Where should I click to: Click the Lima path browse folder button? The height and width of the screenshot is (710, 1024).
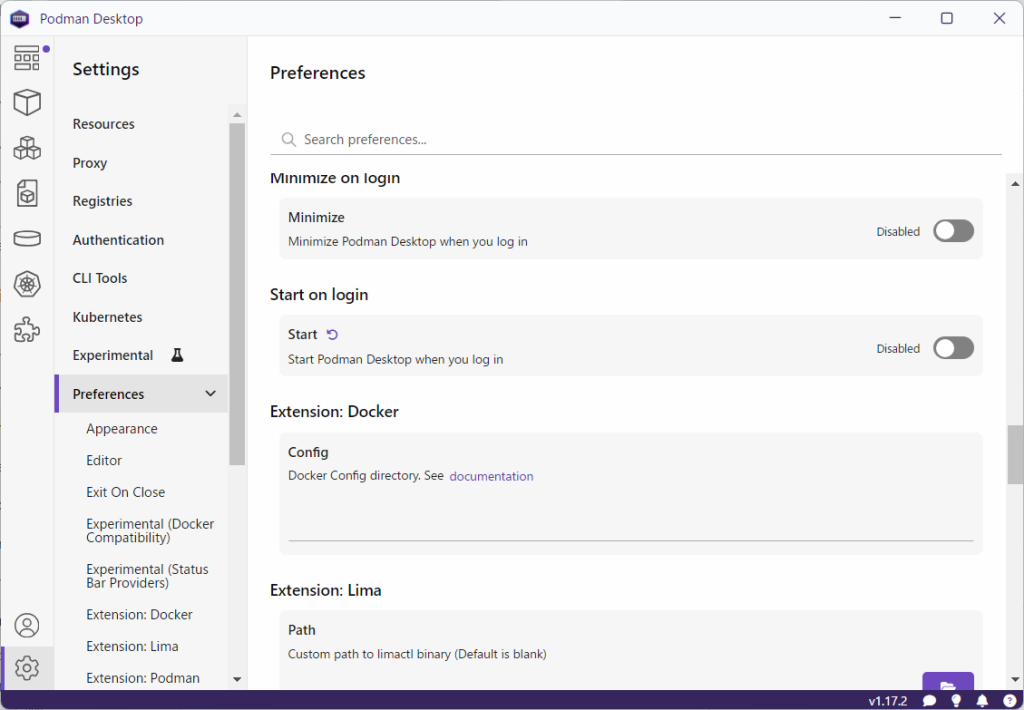(x=947, y=683)
